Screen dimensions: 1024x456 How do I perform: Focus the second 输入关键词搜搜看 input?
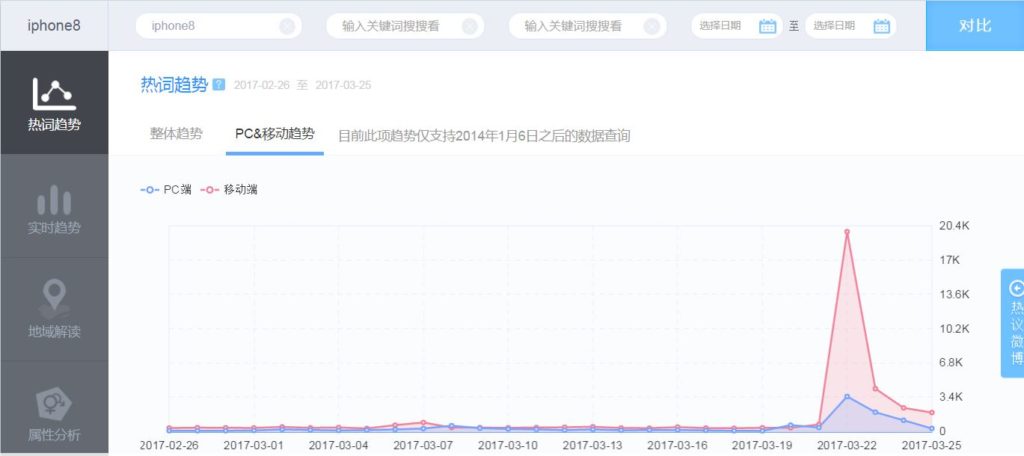405,26
